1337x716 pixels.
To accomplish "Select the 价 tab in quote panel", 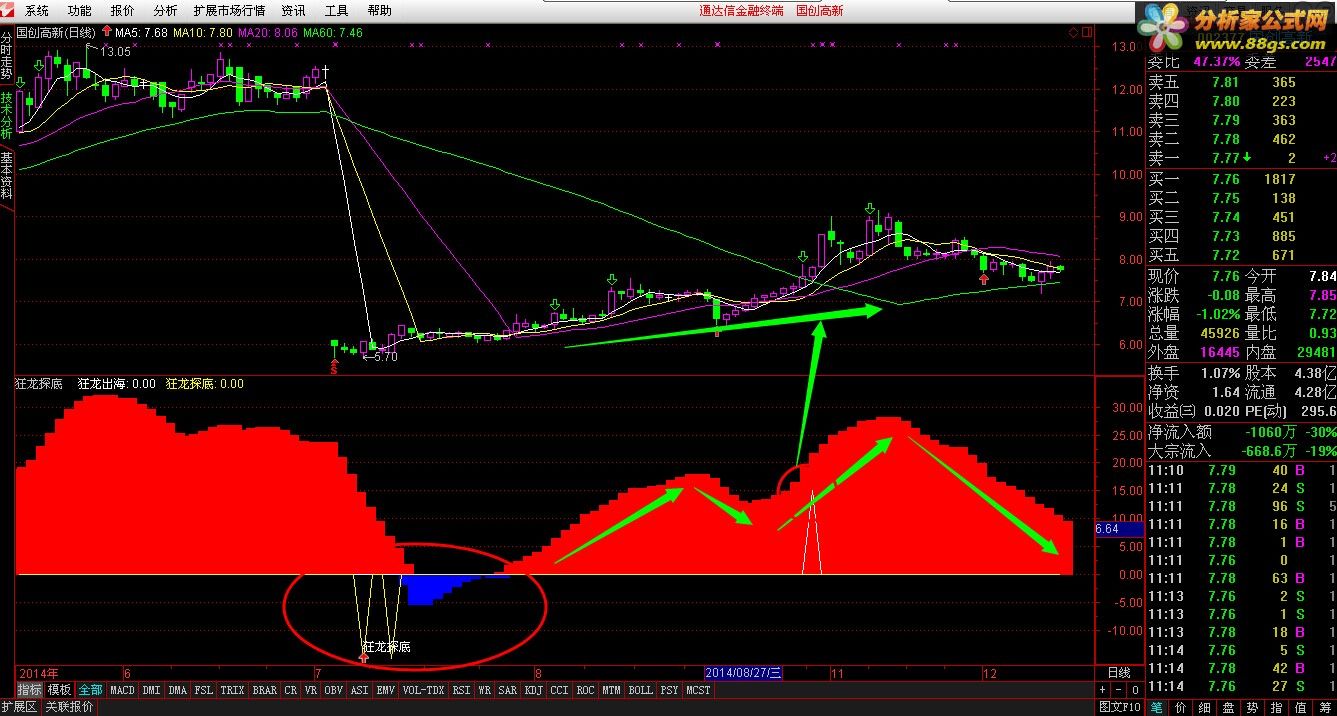I will pos(1183,707).
